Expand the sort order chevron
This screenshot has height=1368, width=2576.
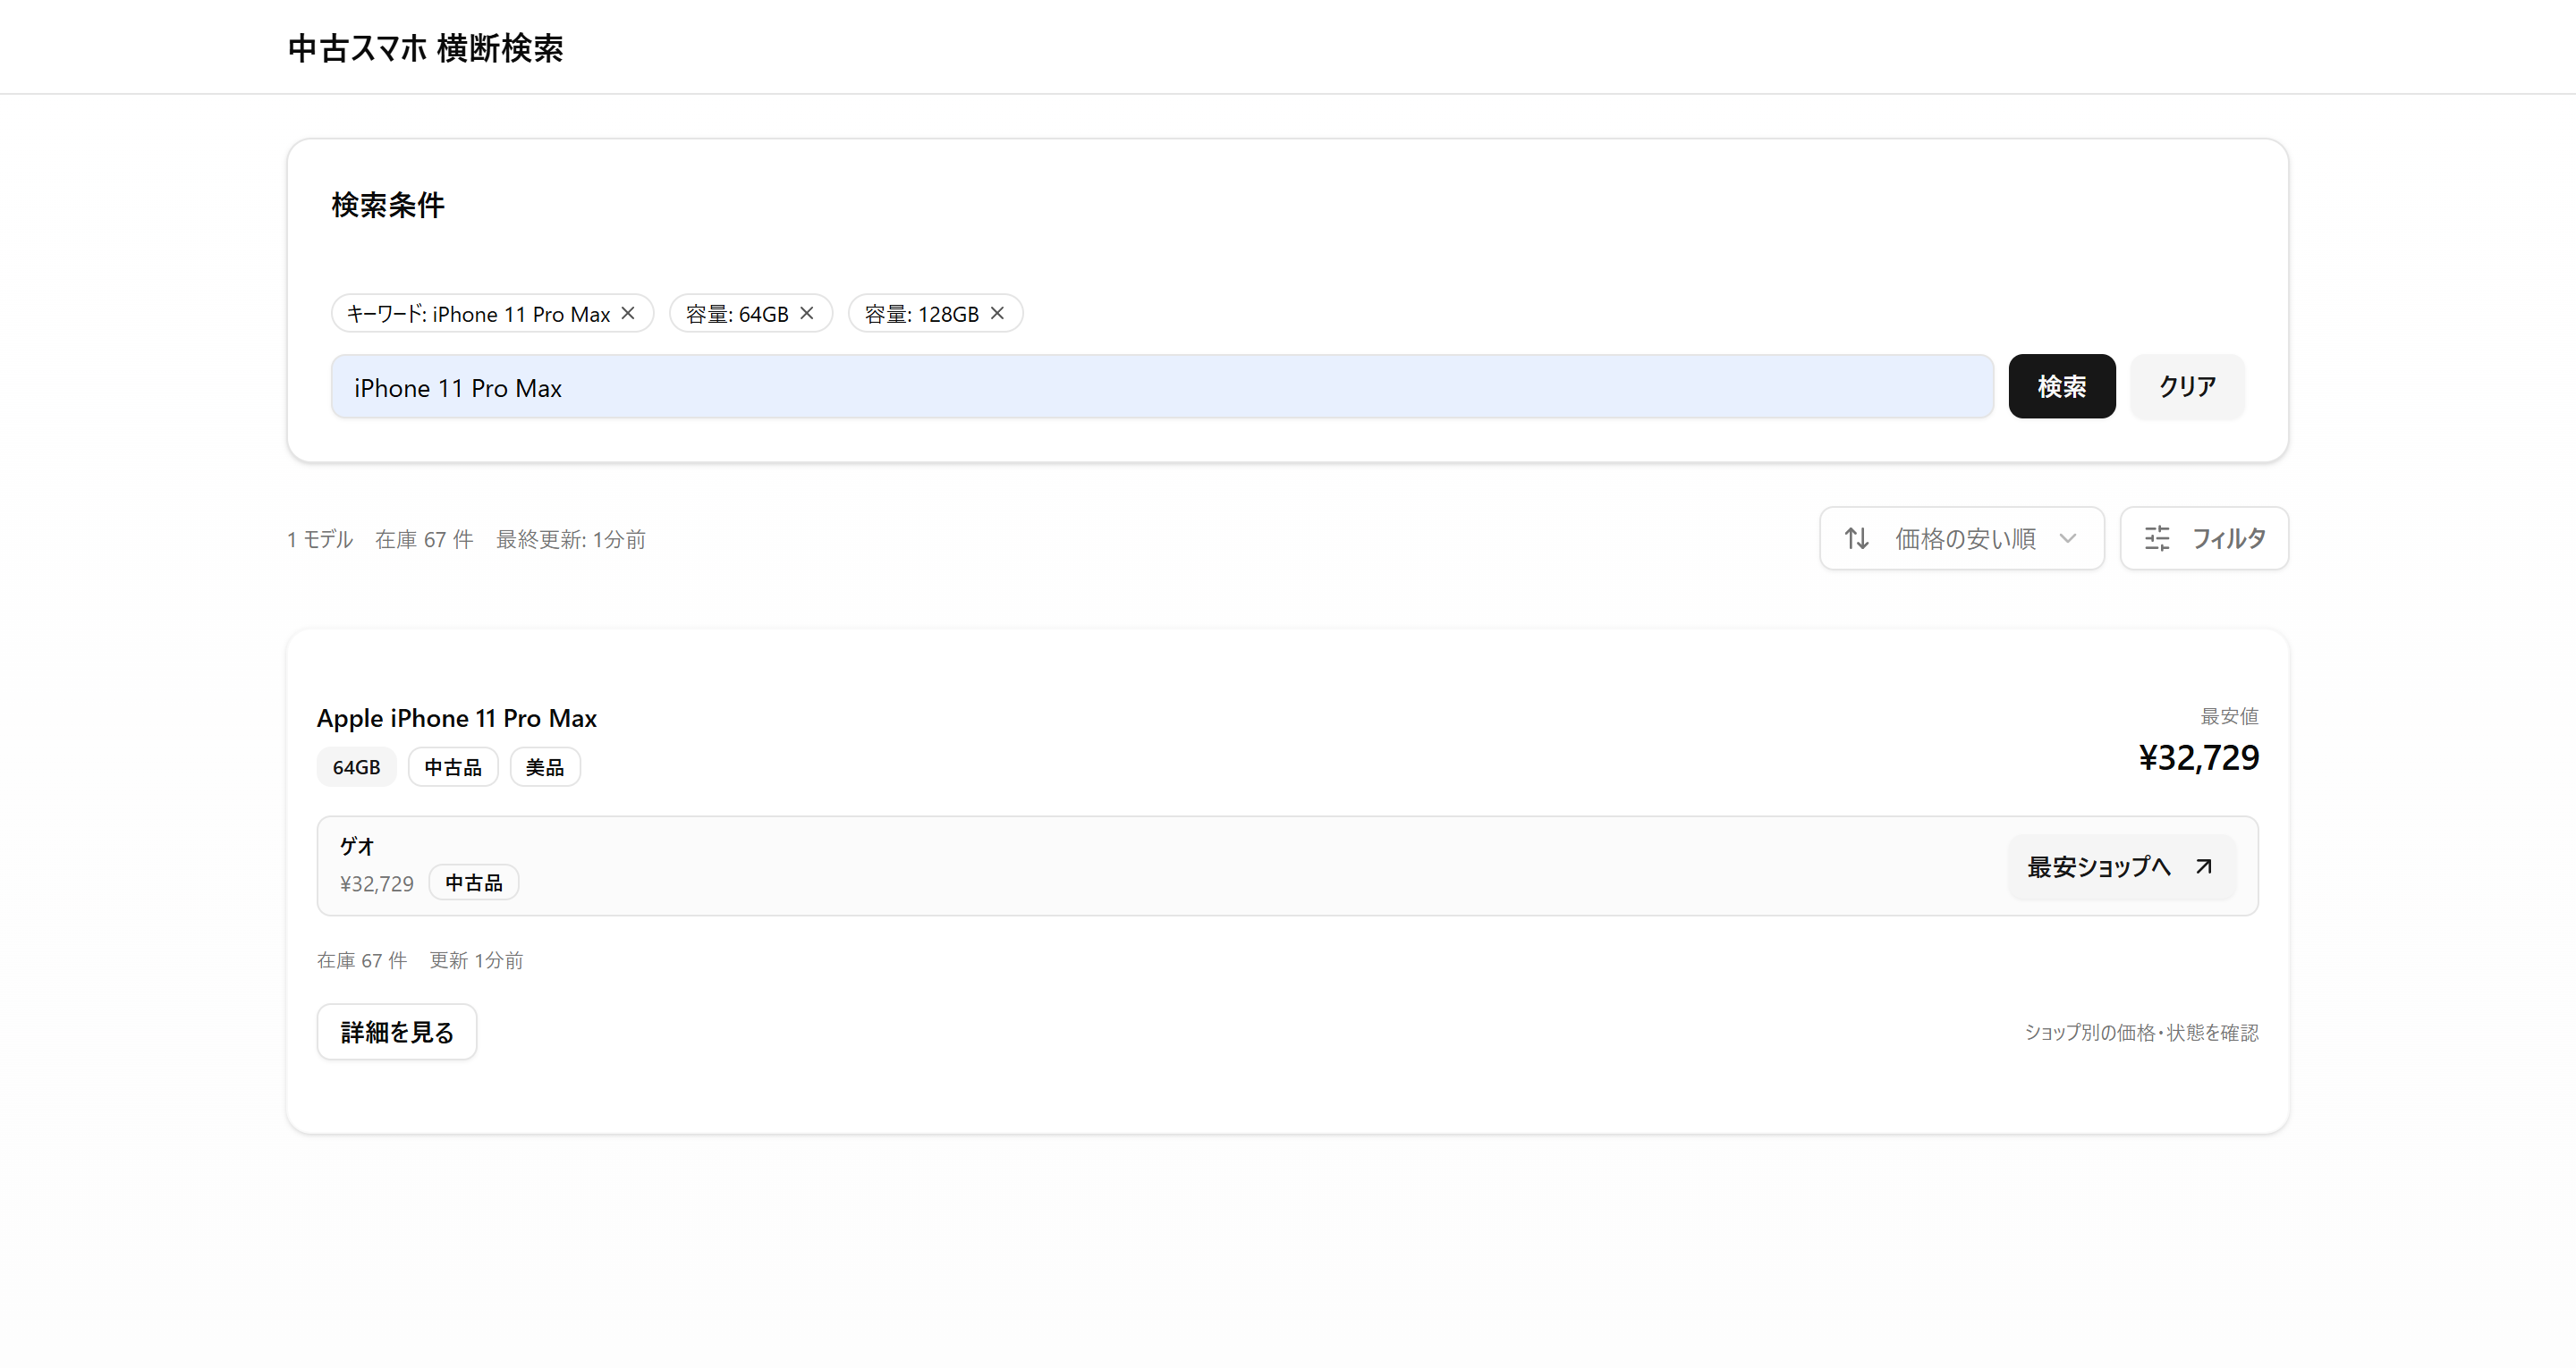click(2069, 539)
